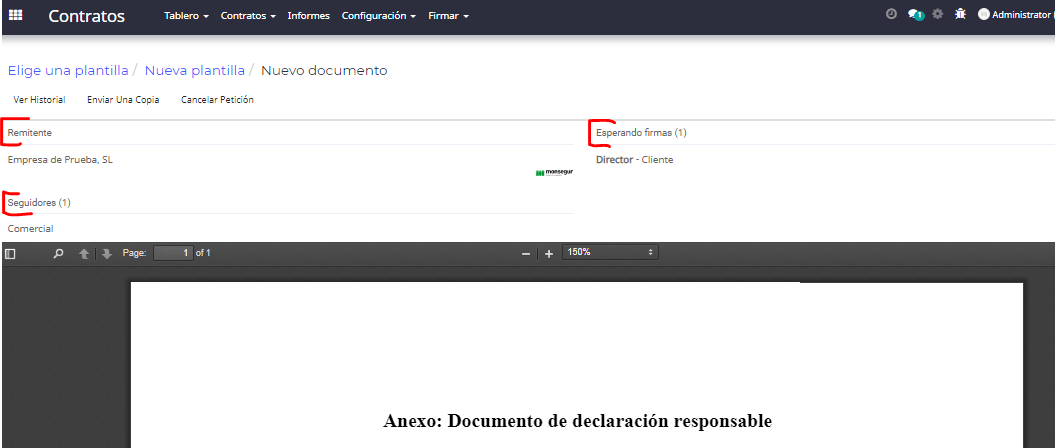This screenshot has width=1055, height=448.
Task: Go back to Elige una plantilla breadcrumb
Action: click(x=68, y=71)
